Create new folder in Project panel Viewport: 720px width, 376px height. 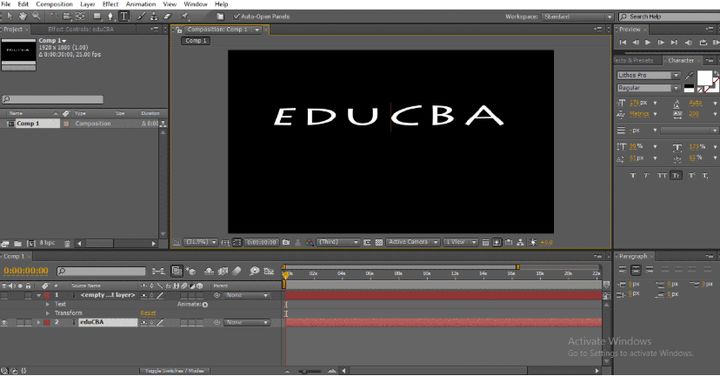[17, 243]
